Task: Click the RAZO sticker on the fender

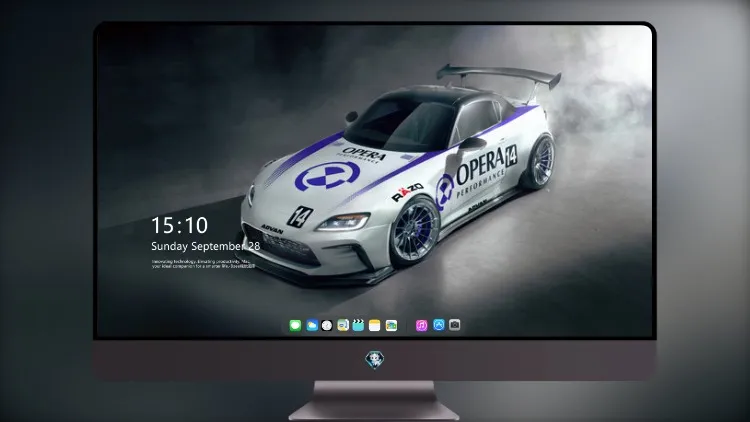Action: point(408,192)
